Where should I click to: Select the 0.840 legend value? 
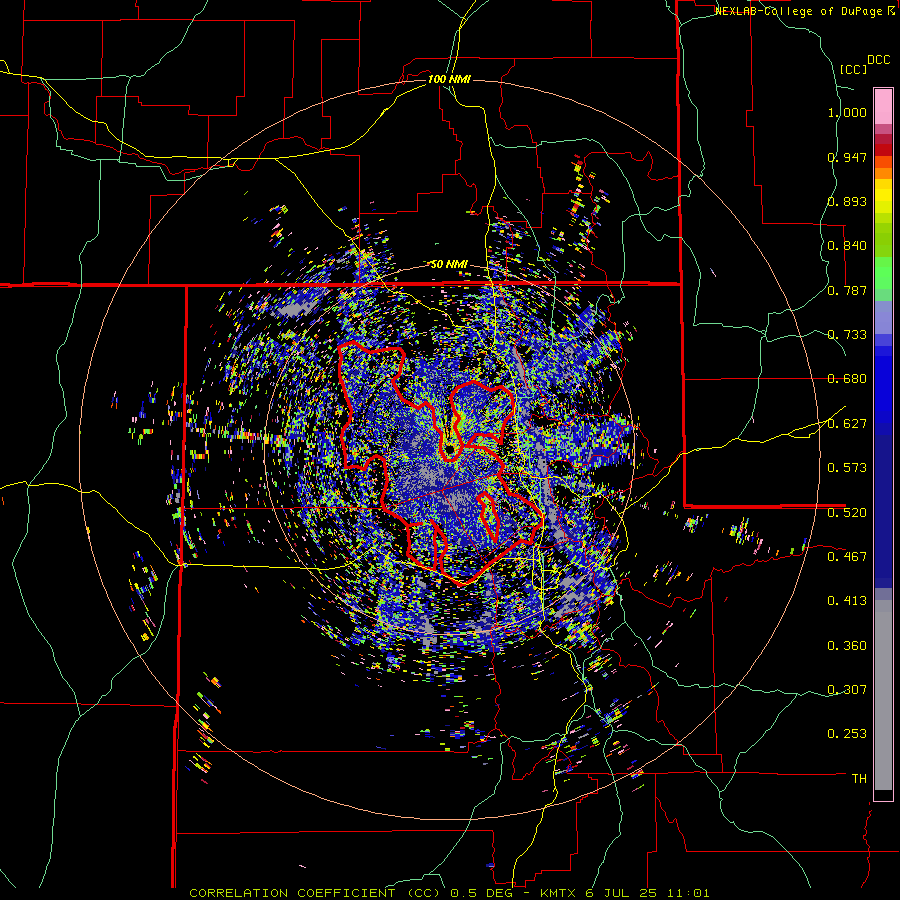click(847, 246)
